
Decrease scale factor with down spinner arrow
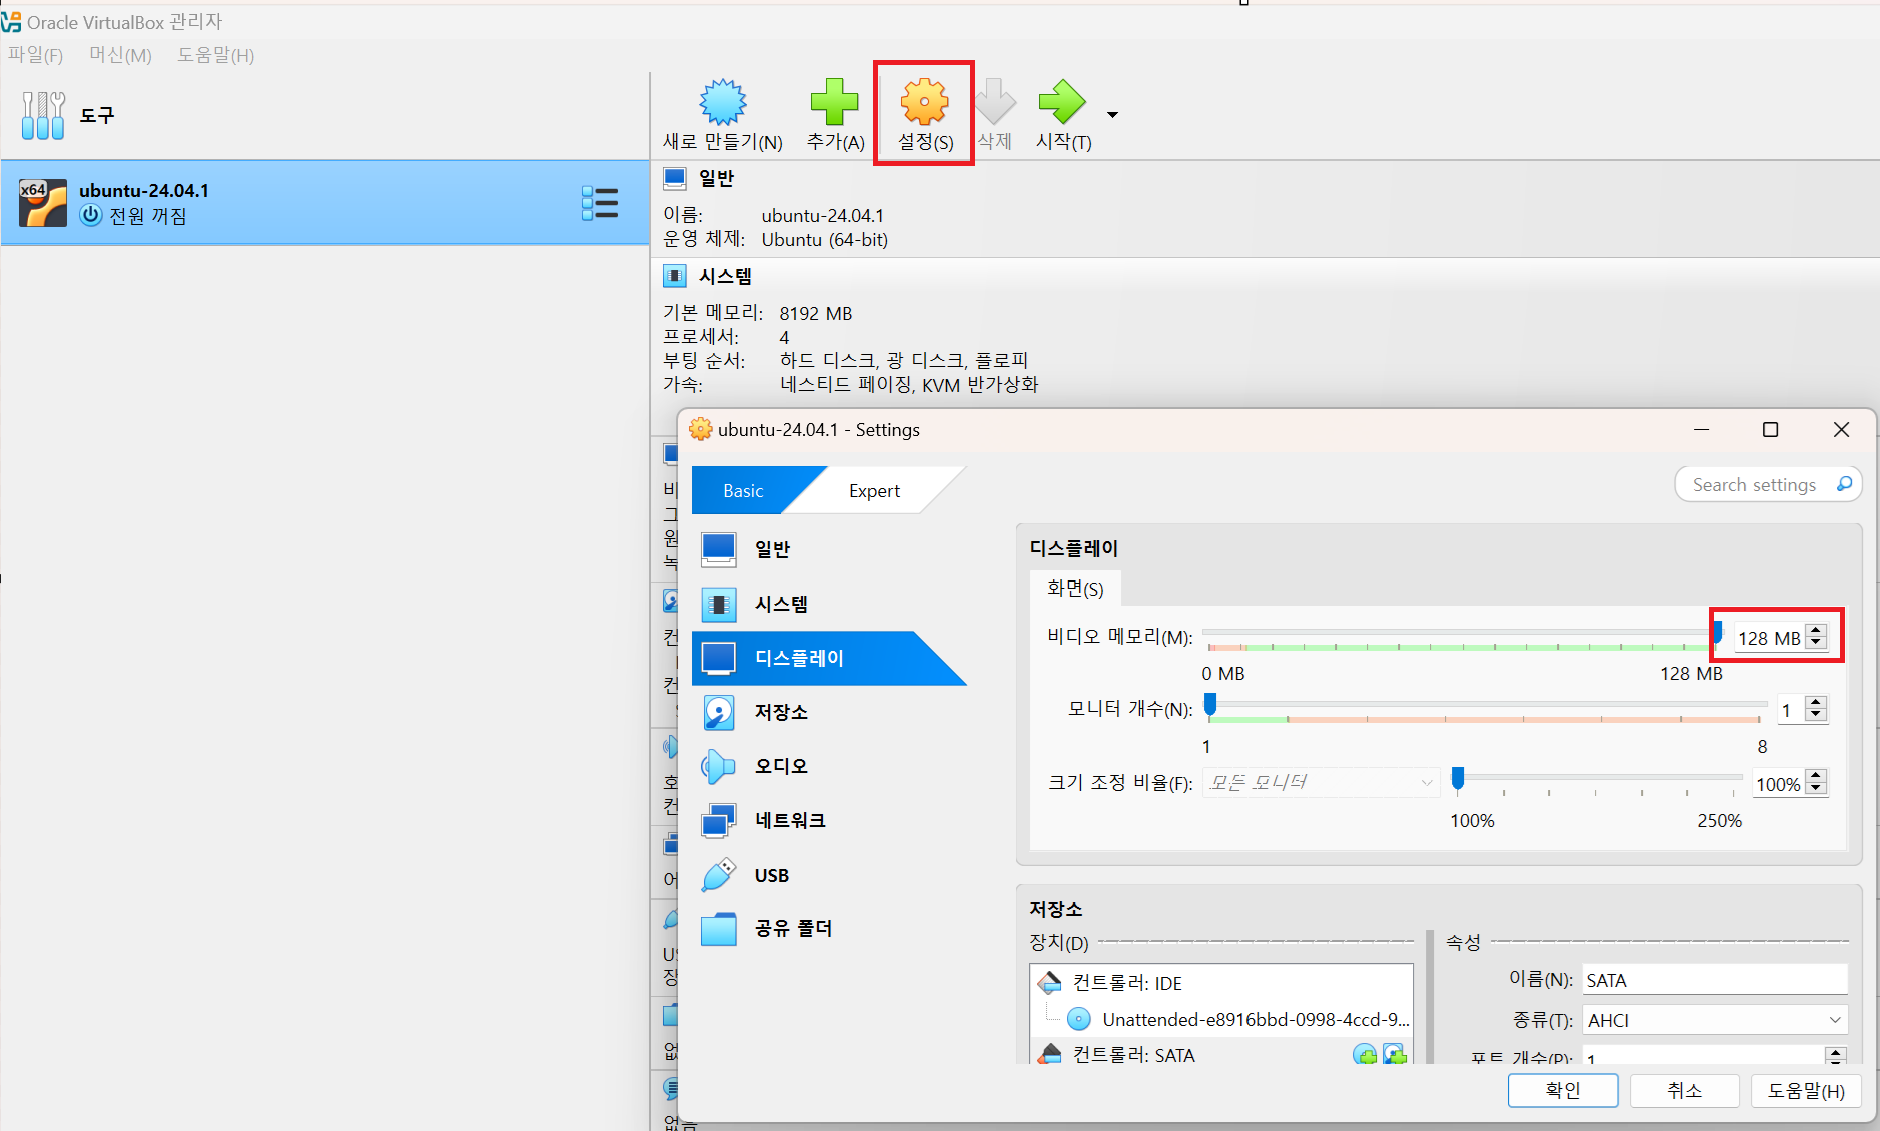(x=1817, y=790)
